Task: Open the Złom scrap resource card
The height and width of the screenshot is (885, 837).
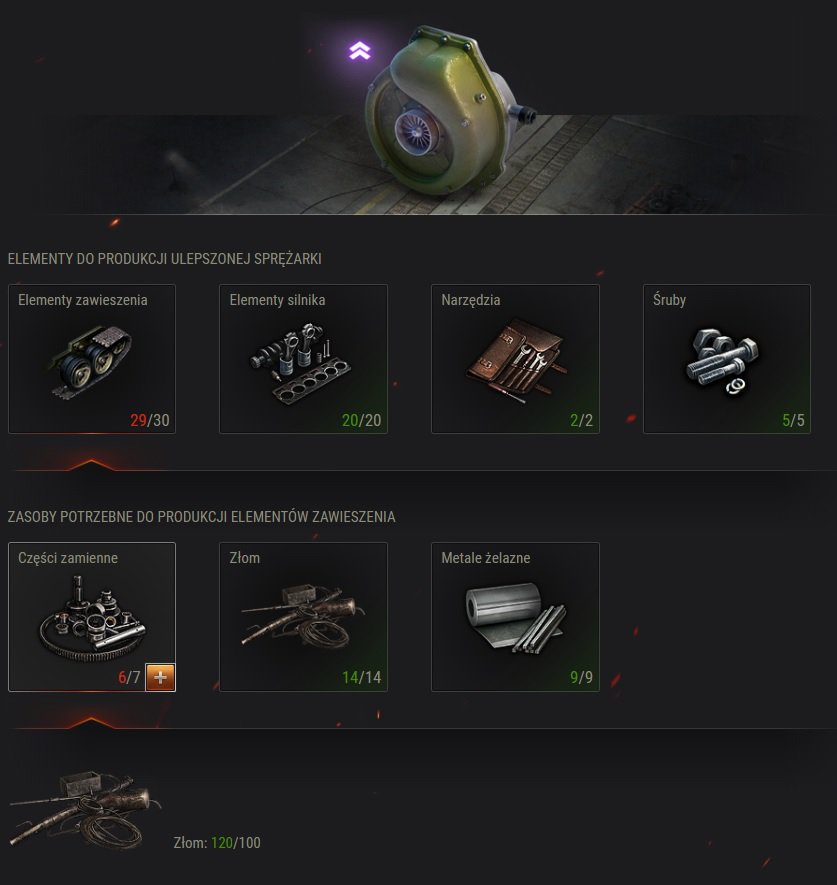Action: point(303,617)
